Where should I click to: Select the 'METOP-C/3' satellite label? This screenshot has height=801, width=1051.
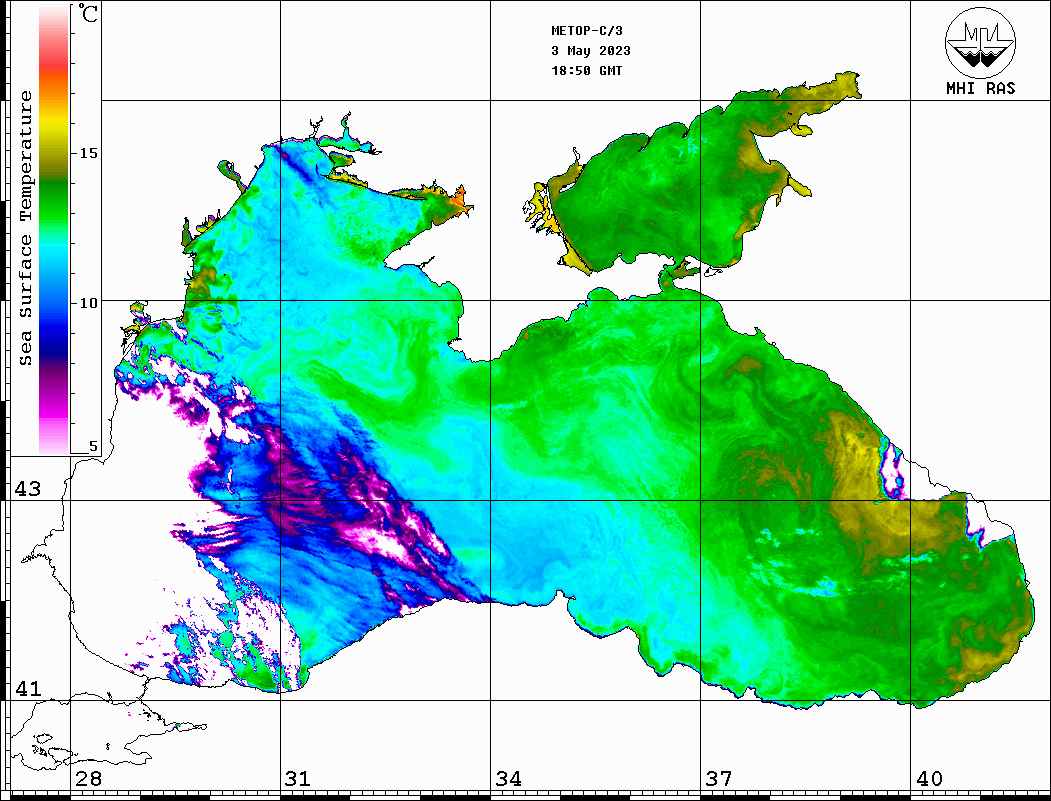click(587, 31)
